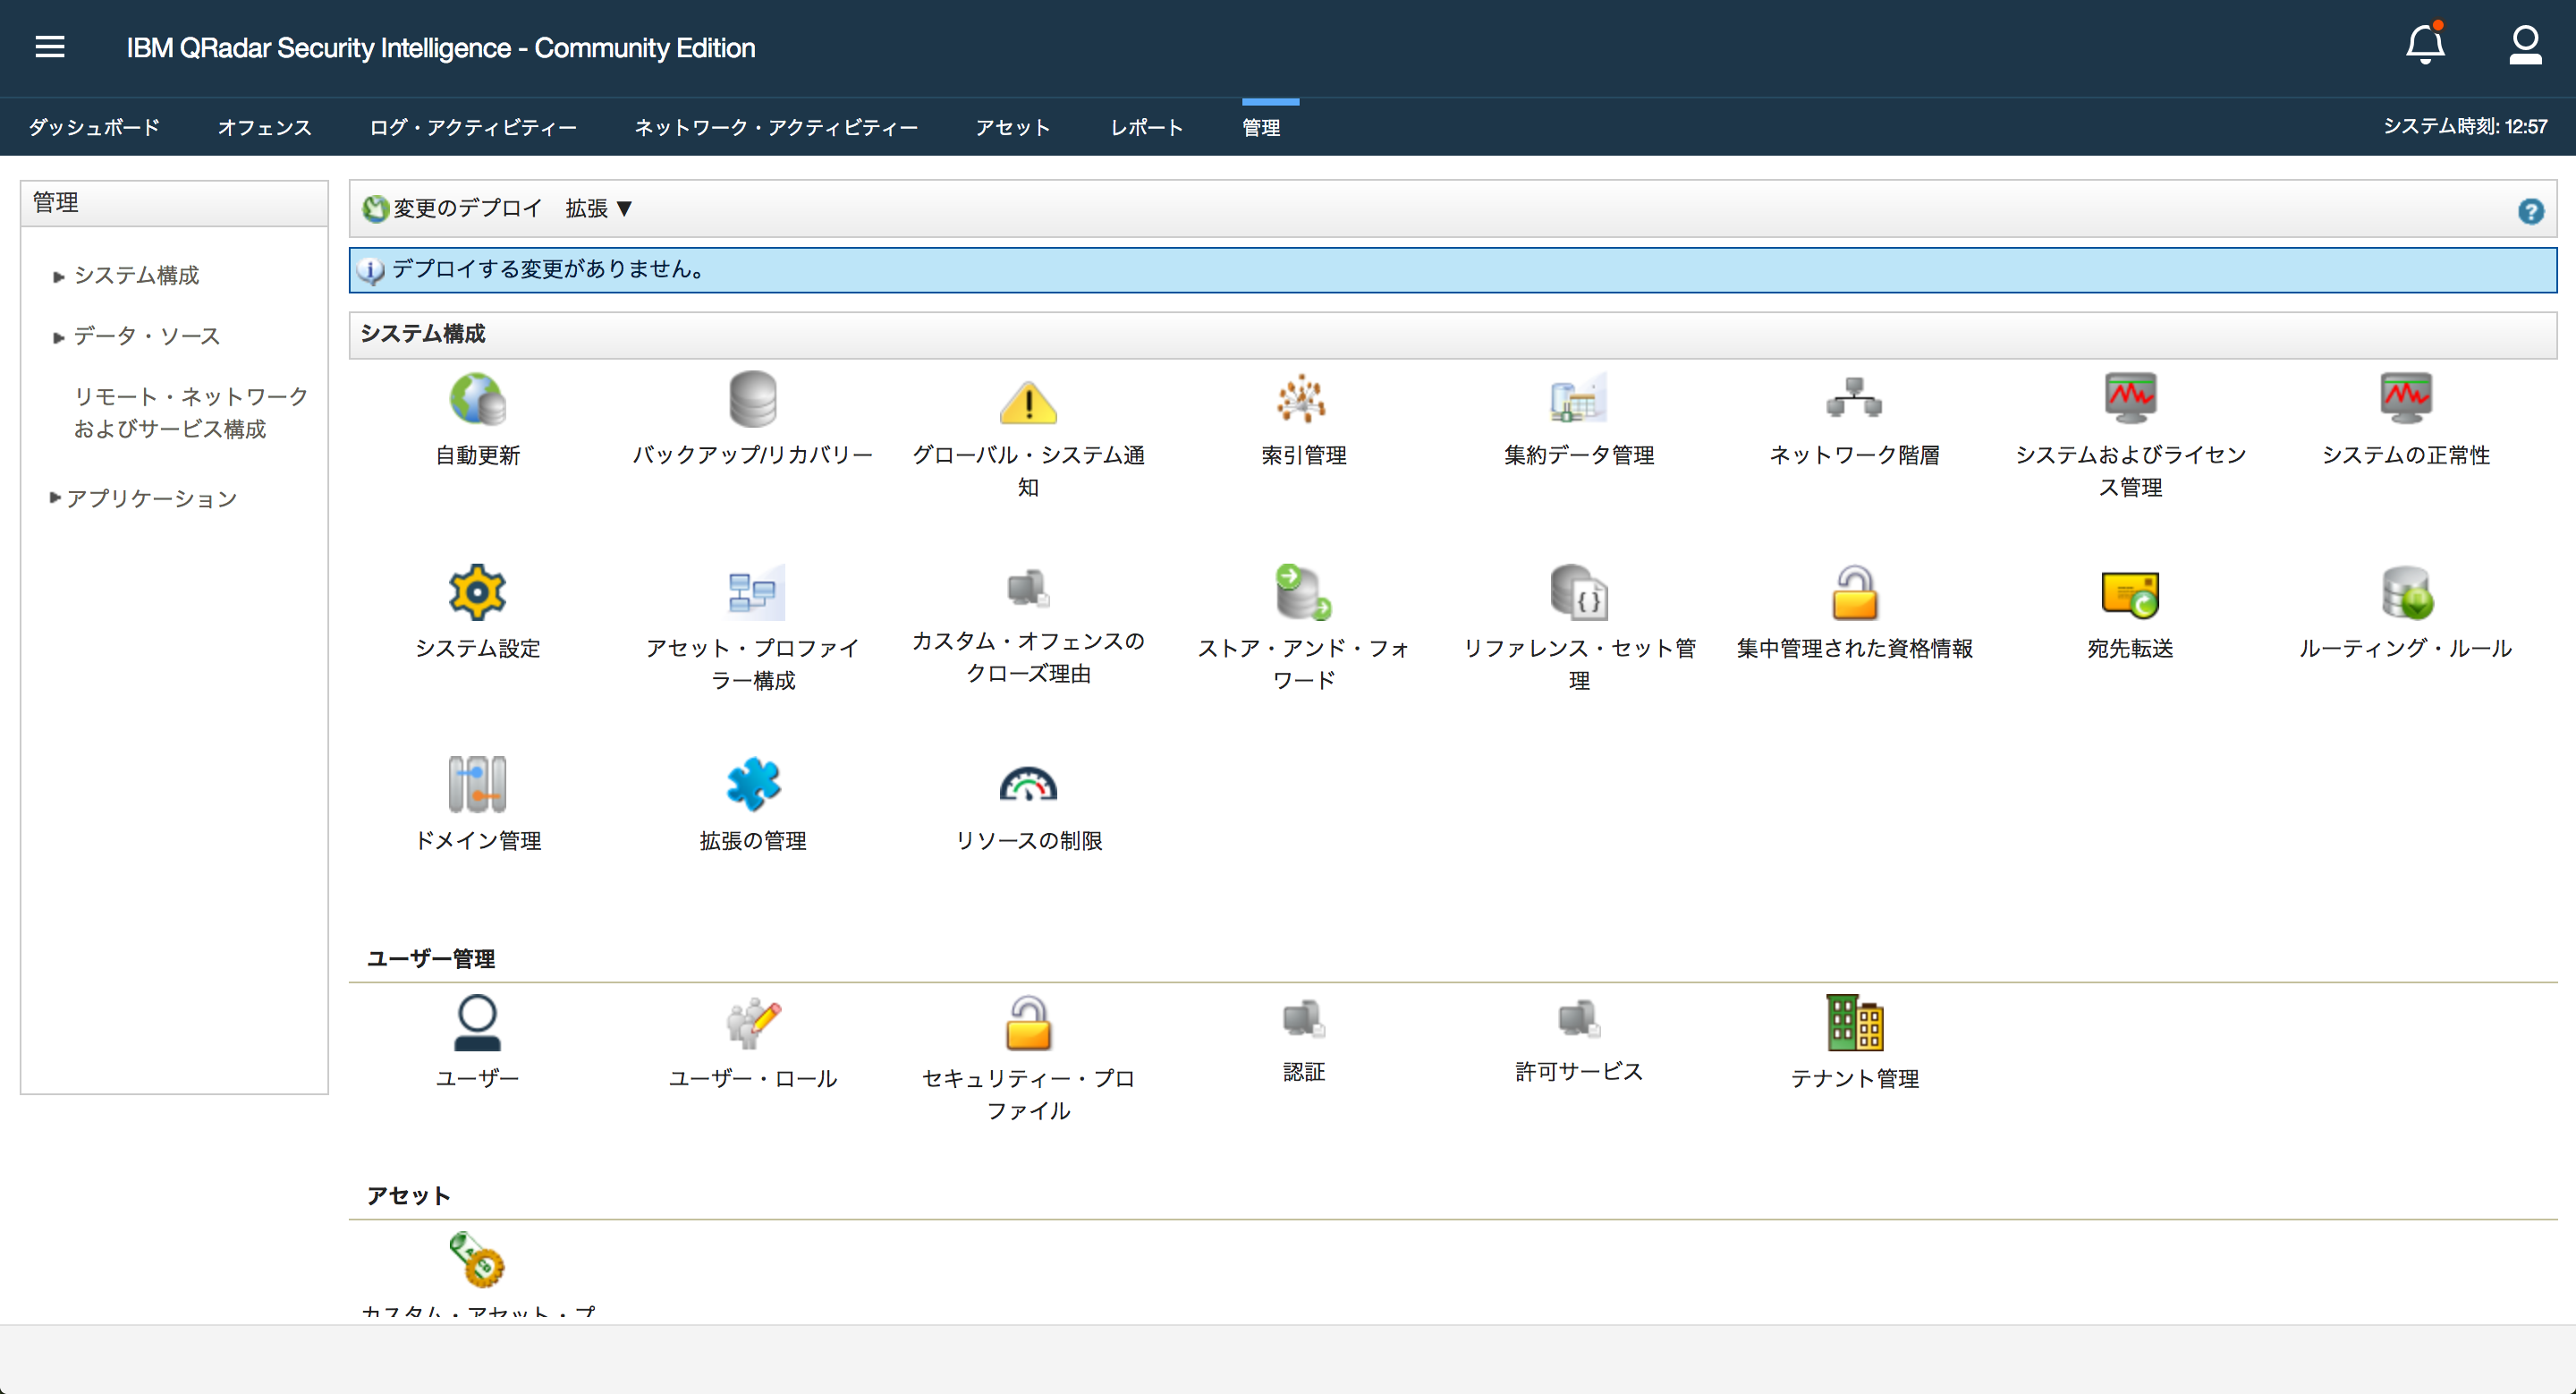Click 変更のデプロイ button
Image resolution: width=2576 pixels, height=1394 pixels.
(453, 208)
